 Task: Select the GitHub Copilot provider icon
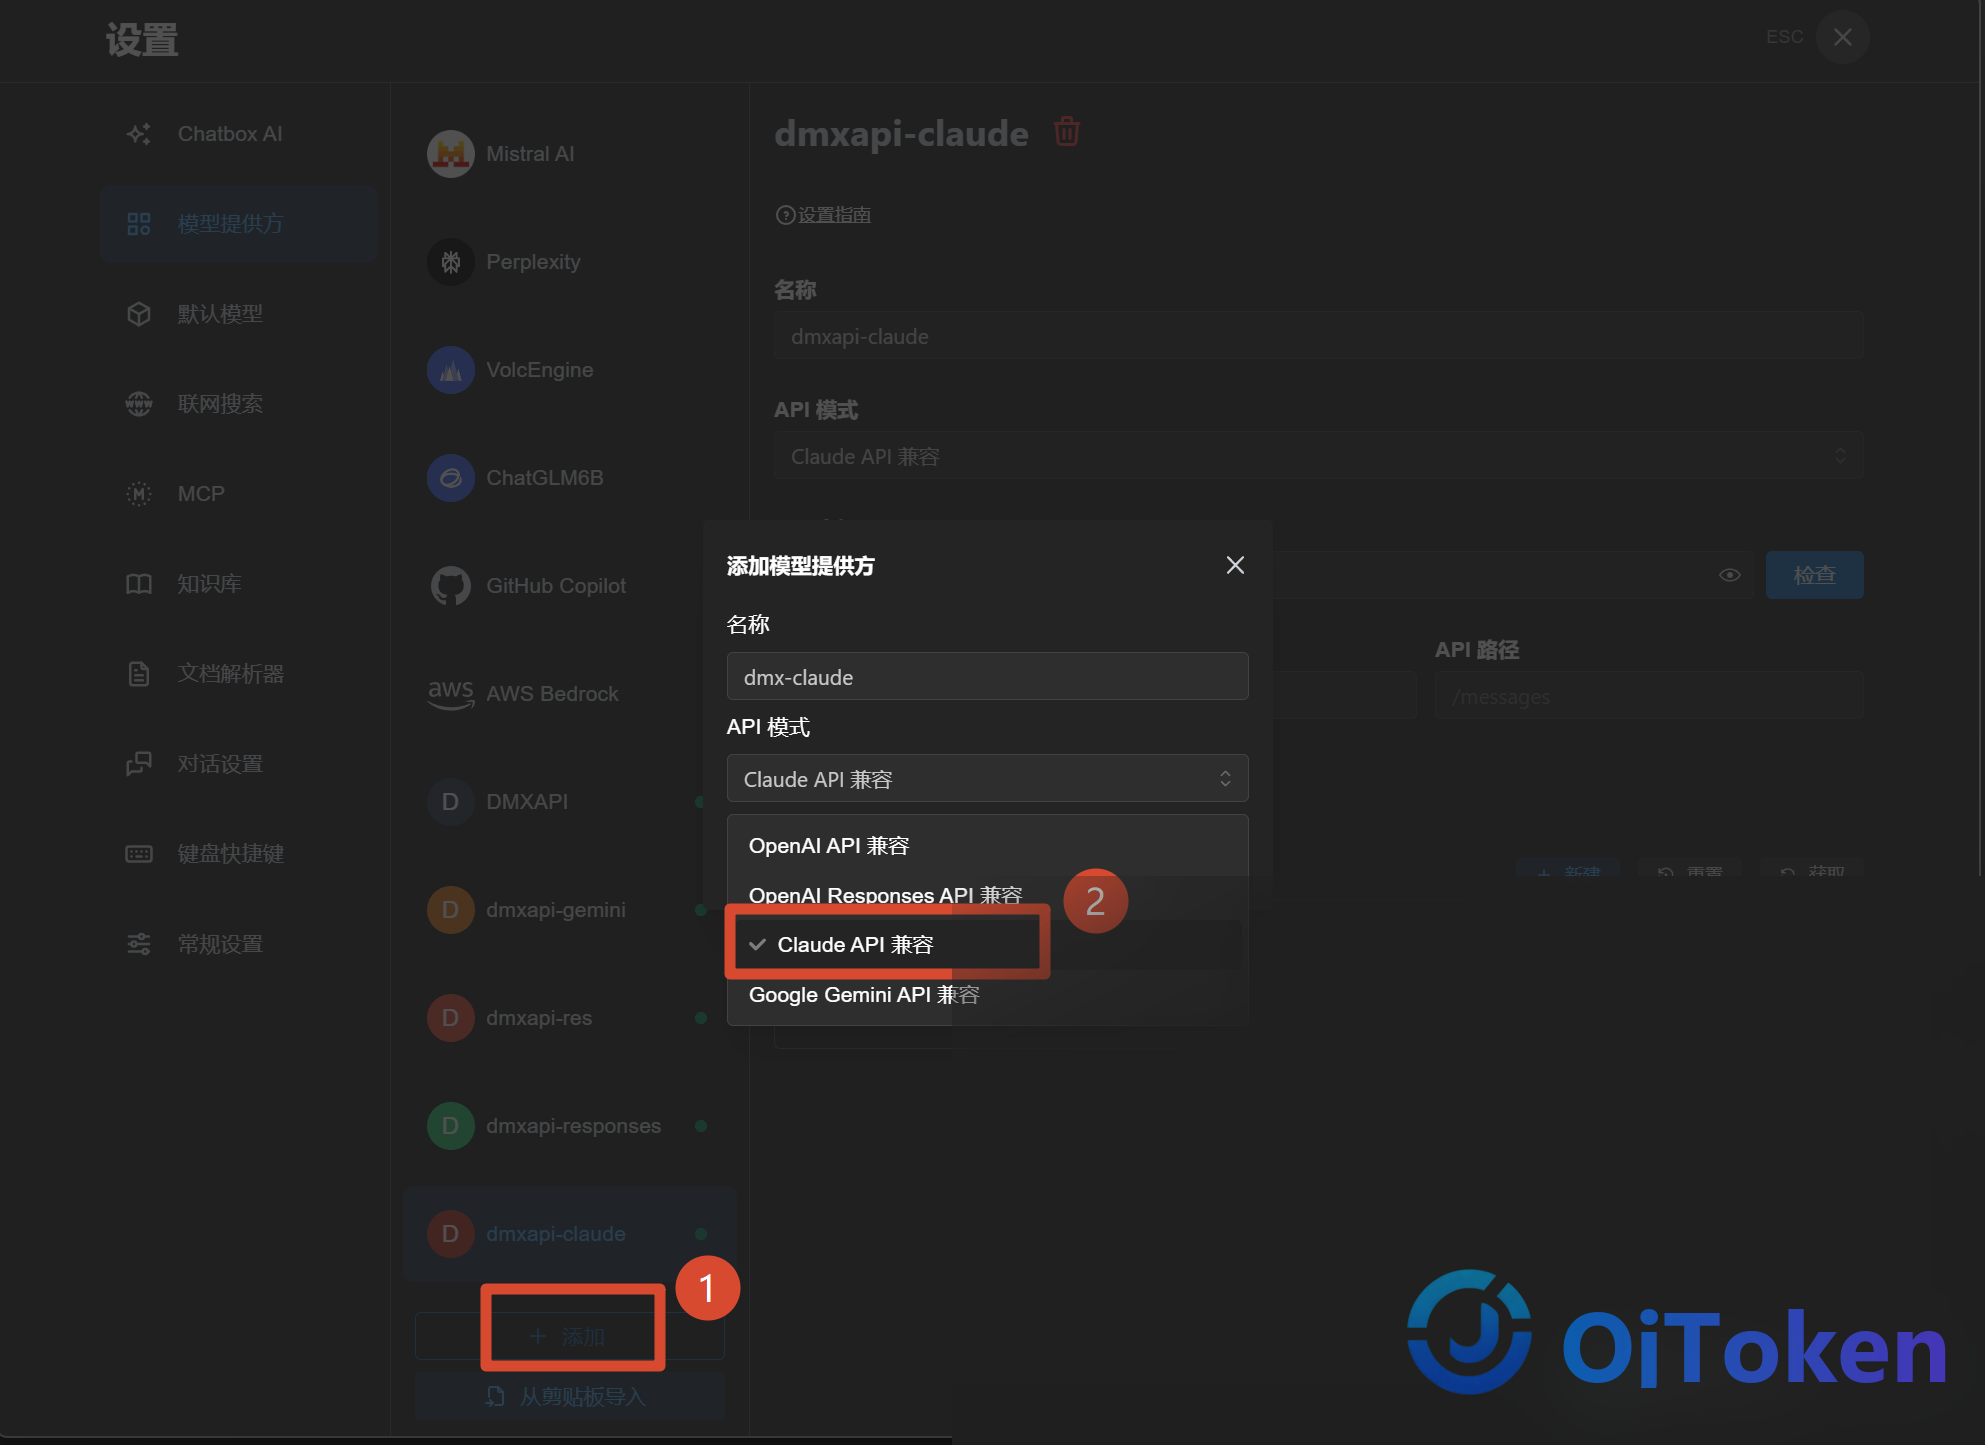(x=451, y=586)
